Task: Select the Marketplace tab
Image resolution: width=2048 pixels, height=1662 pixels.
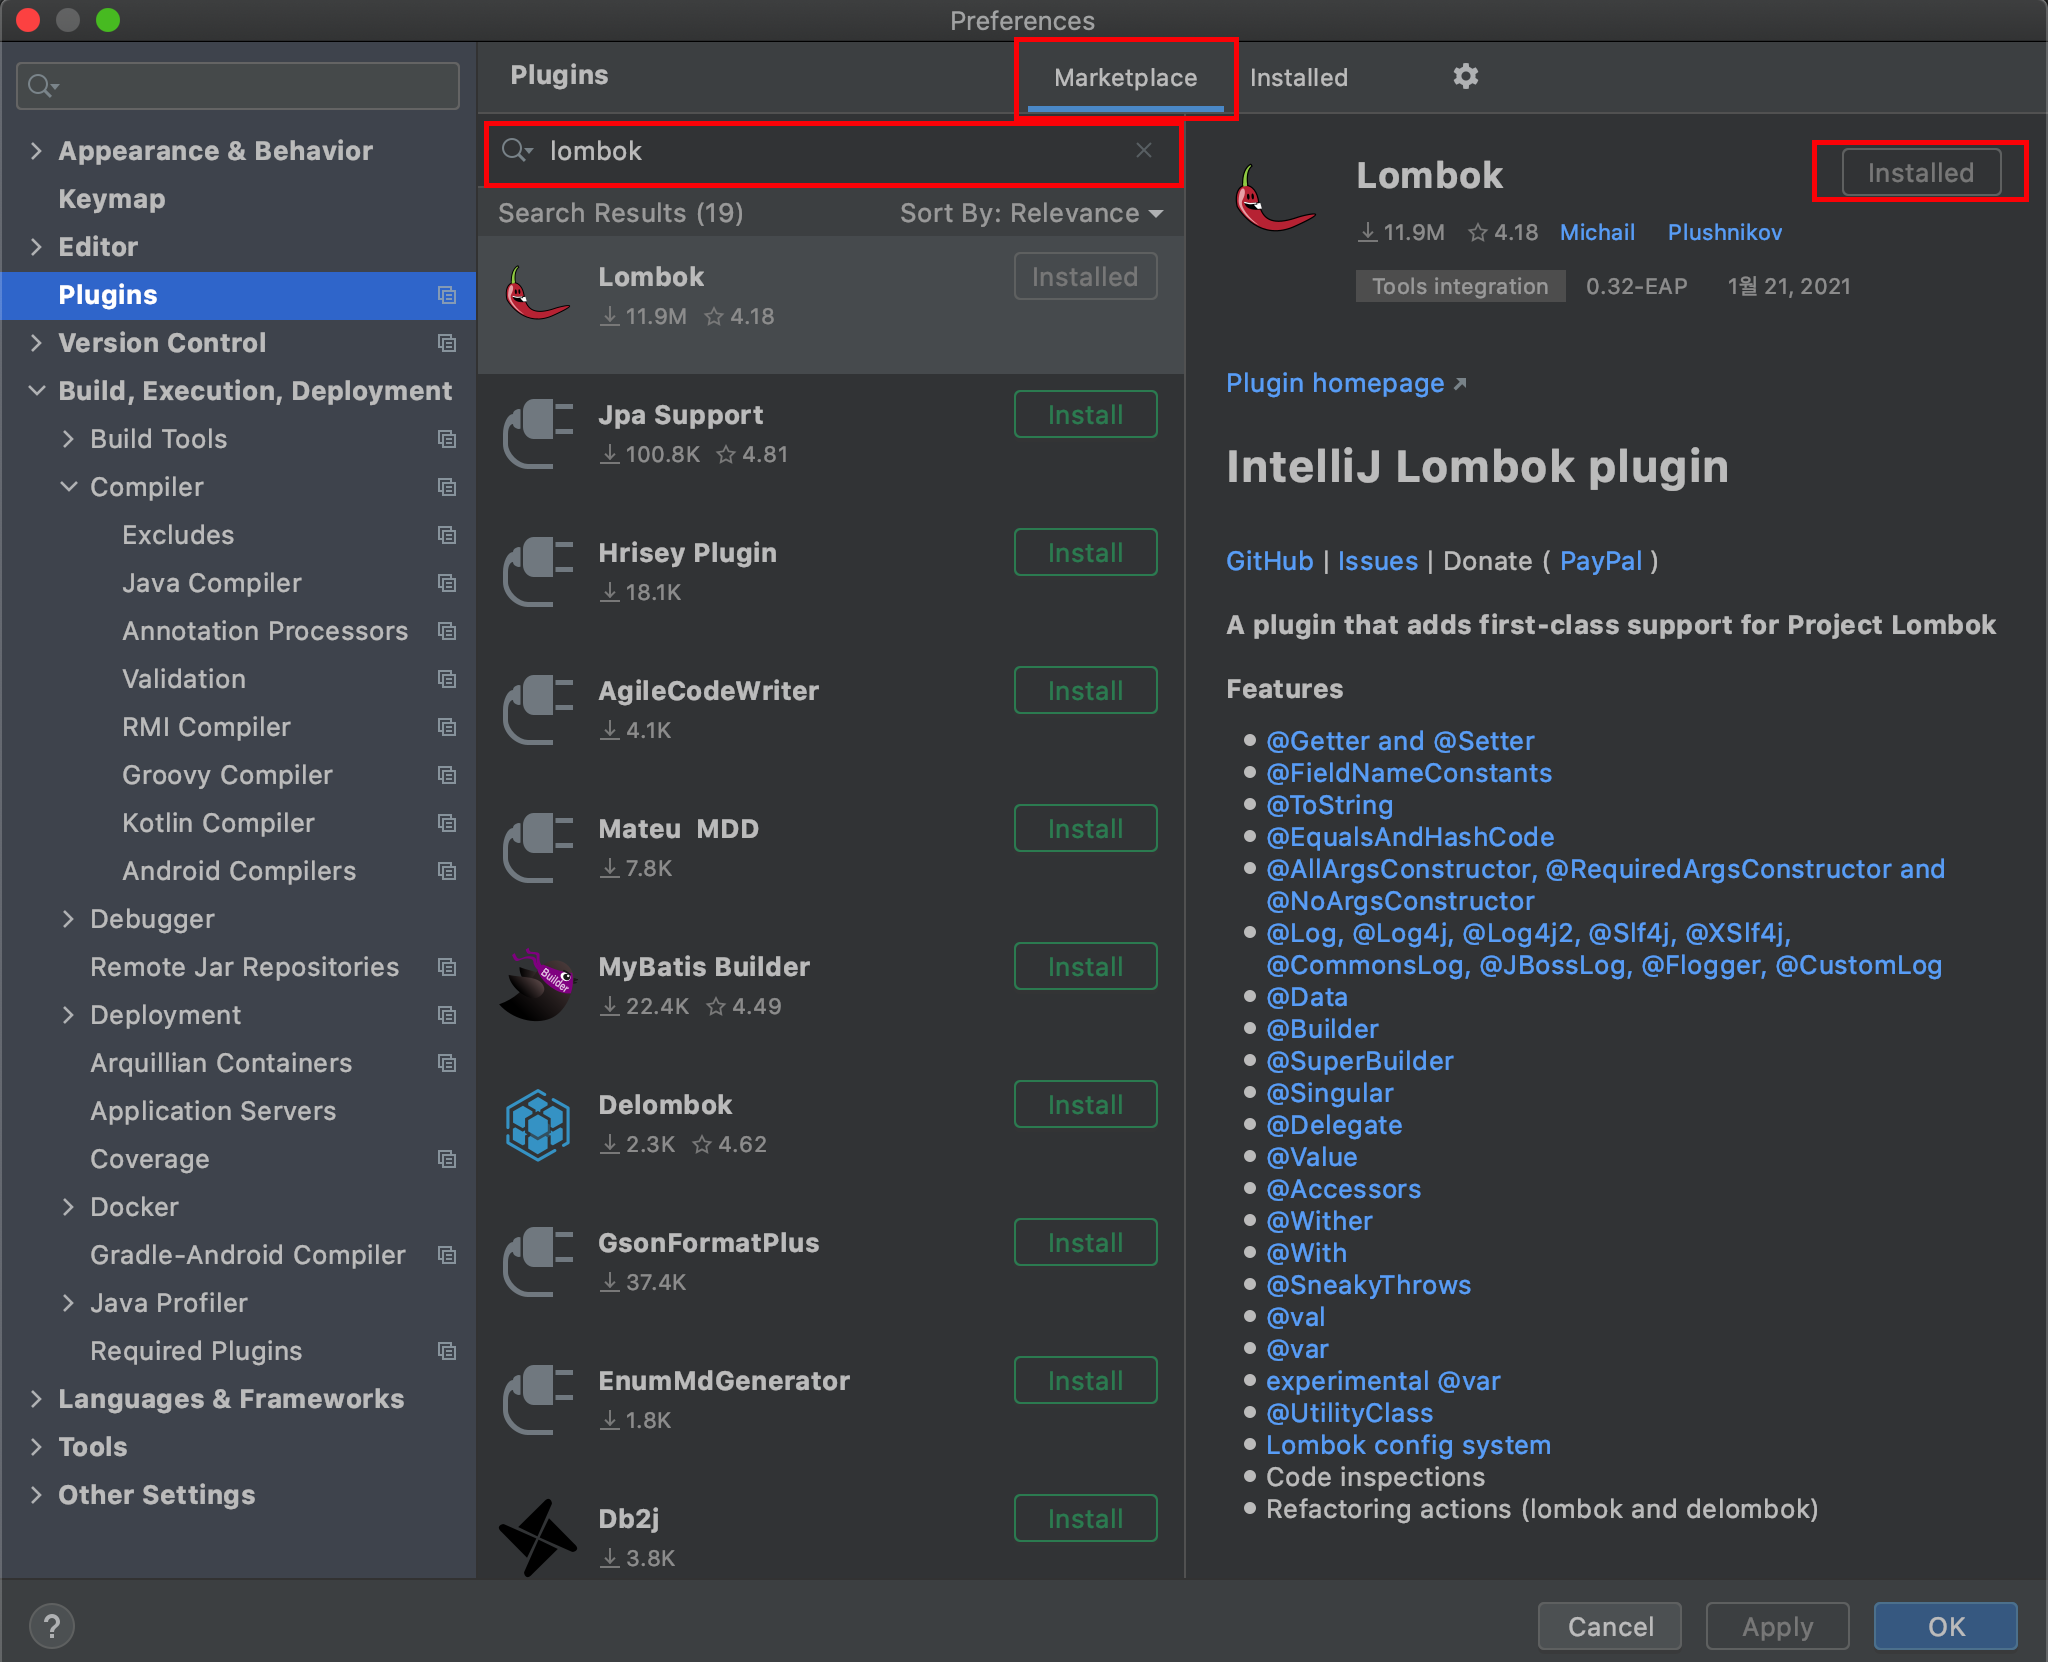Action: [x=1125, y=77]
